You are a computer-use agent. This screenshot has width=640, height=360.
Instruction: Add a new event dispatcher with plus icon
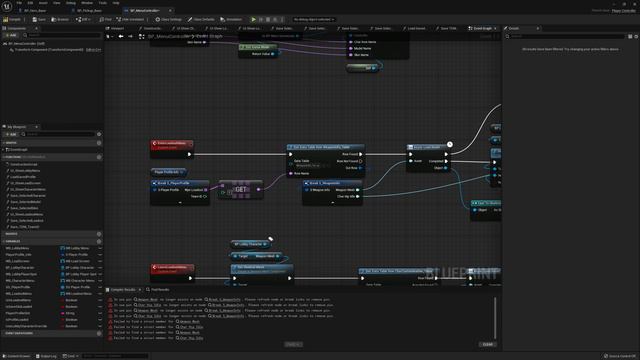click(x=99, y=333)
